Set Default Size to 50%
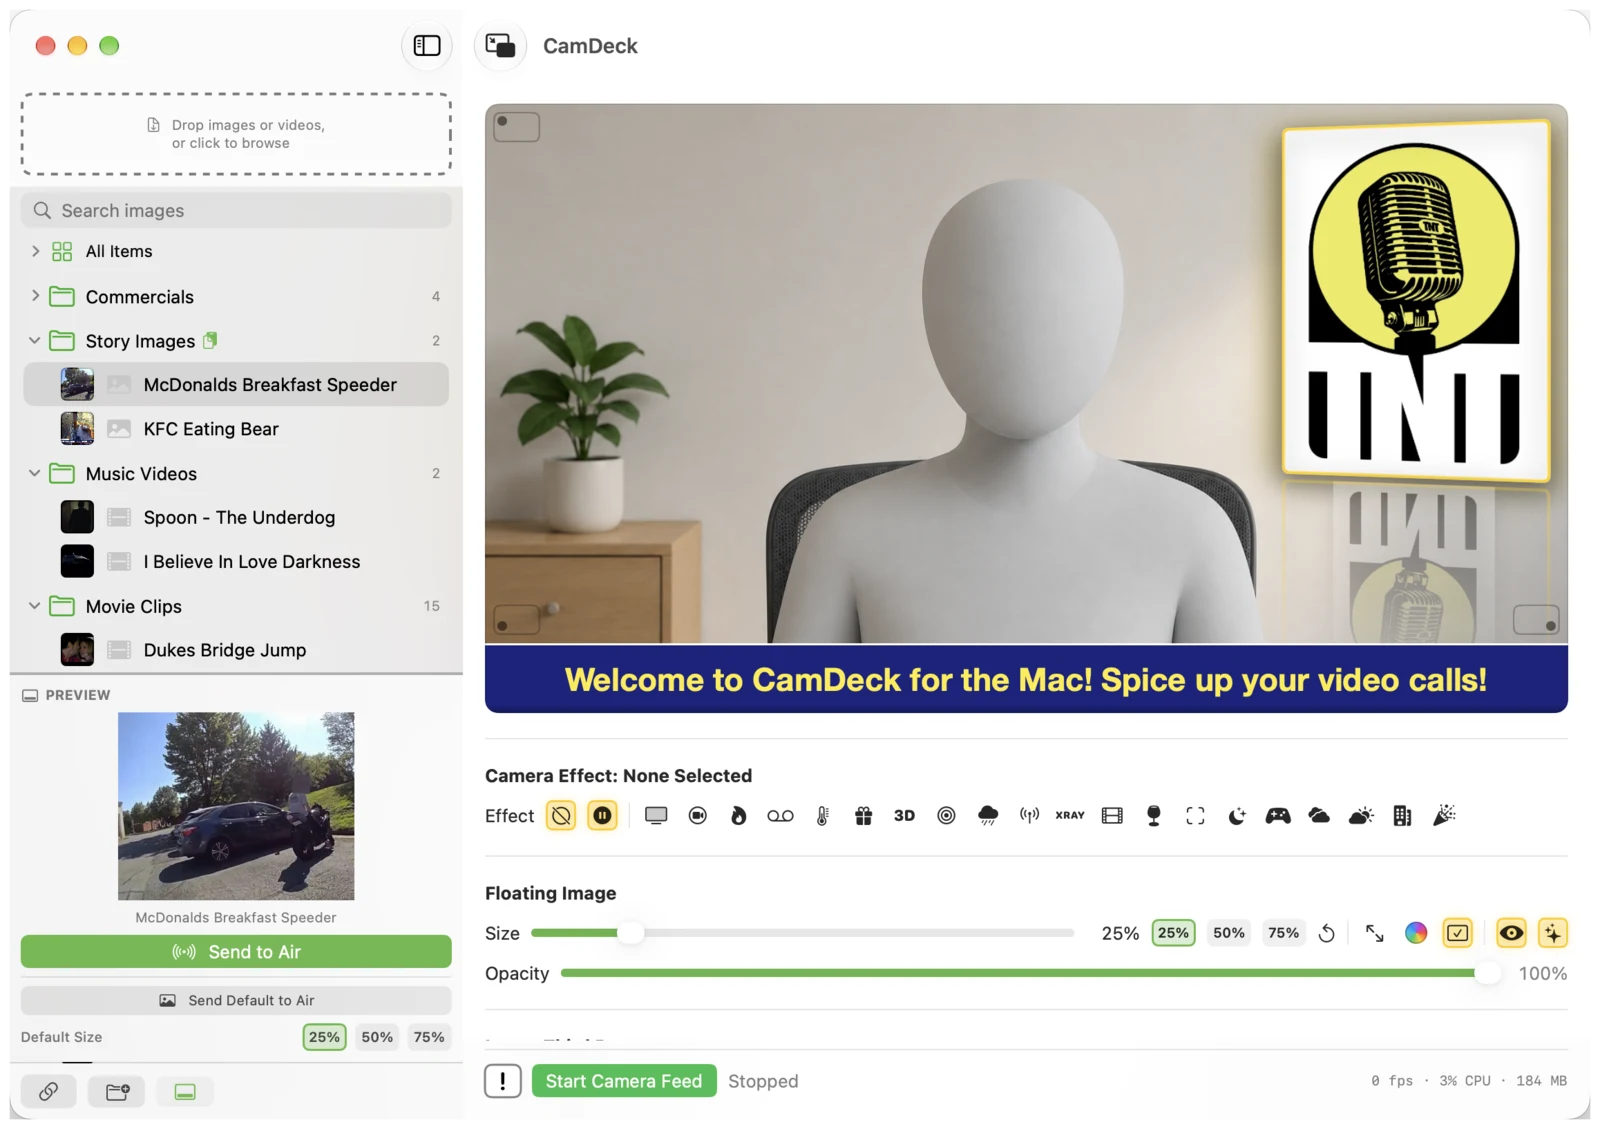The image size is (1600, 1129). [x=377, y=1037]
